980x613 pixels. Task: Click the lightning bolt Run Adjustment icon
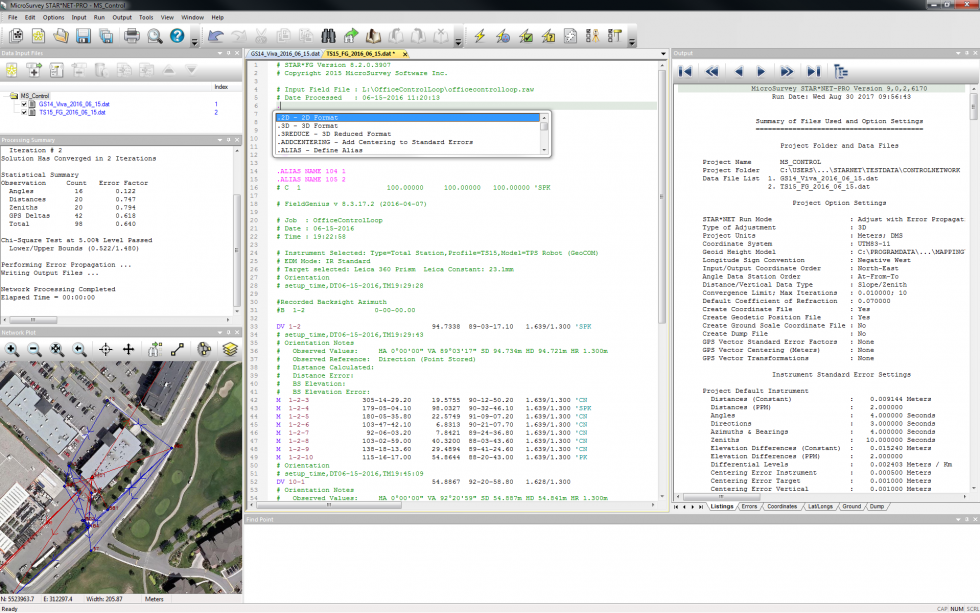(479, 36)
